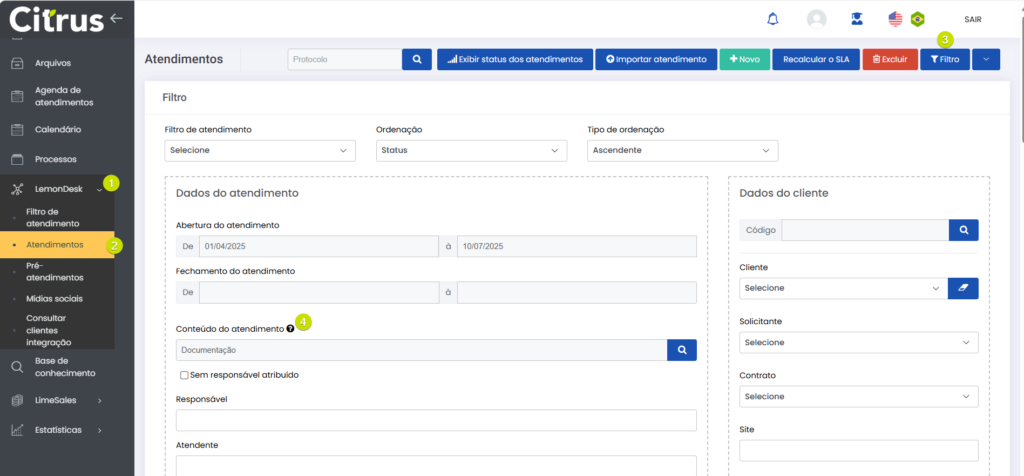Click the graduation cap training icon

857,19
